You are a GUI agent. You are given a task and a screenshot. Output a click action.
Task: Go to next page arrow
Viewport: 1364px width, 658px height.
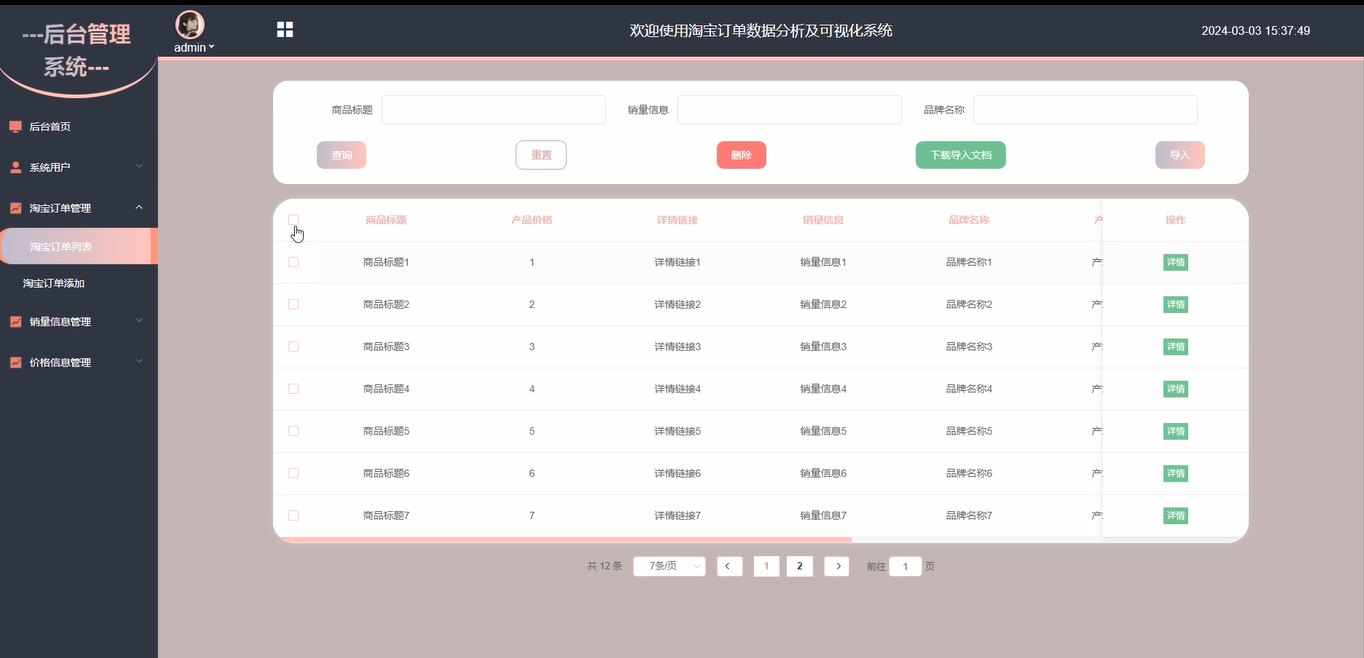[x=837, y=566]
